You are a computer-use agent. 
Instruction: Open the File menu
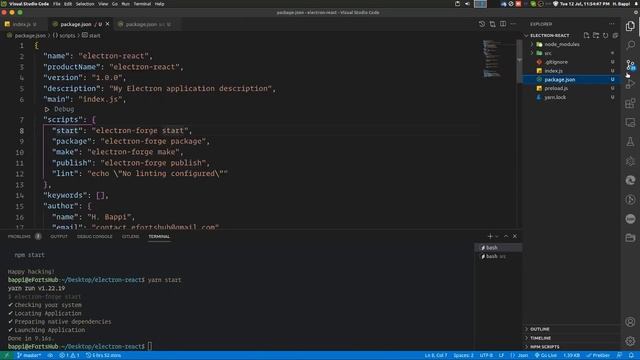coord(57,4)
